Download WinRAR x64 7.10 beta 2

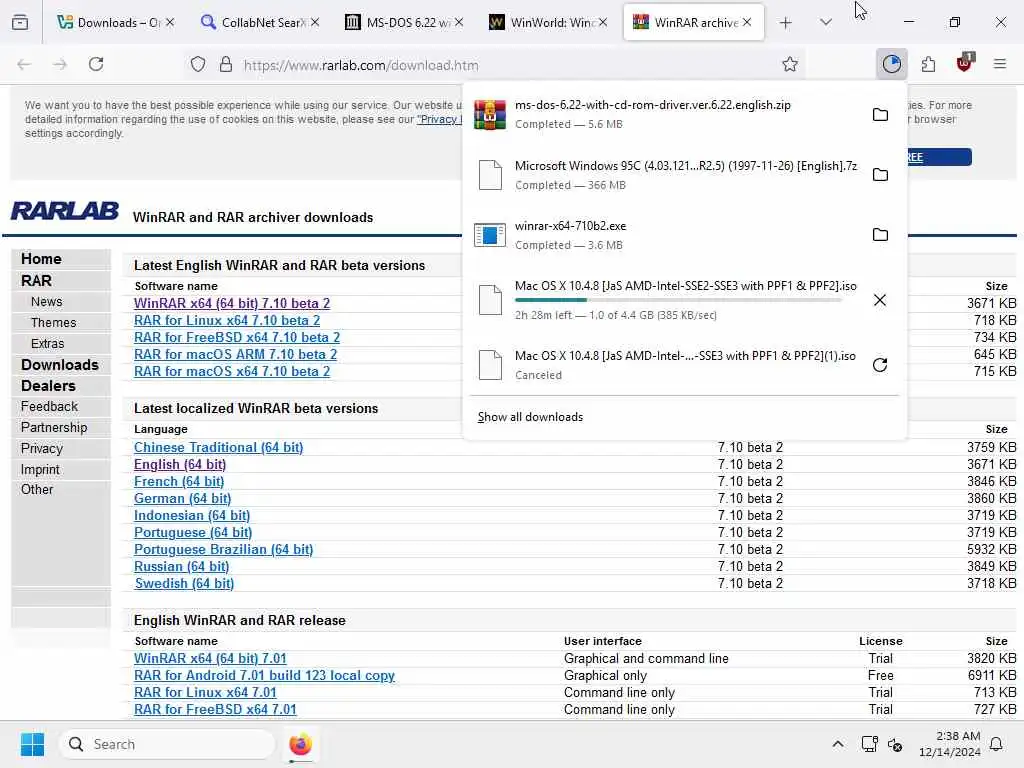pyautogui.click(x=232, y=304)
